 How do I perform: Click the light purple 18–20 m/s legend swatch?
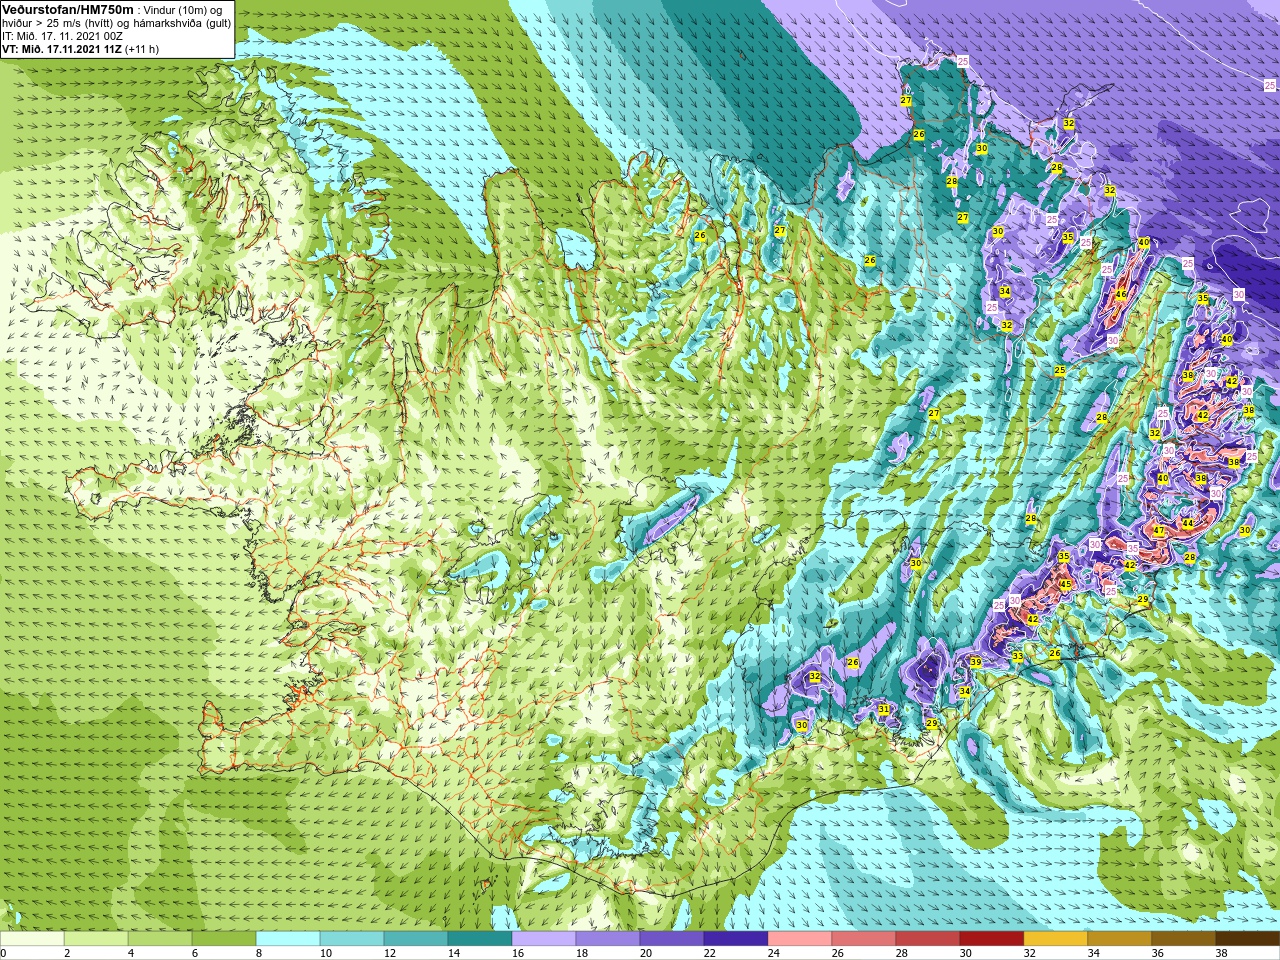pyautogui.click(x=608, y=939)
